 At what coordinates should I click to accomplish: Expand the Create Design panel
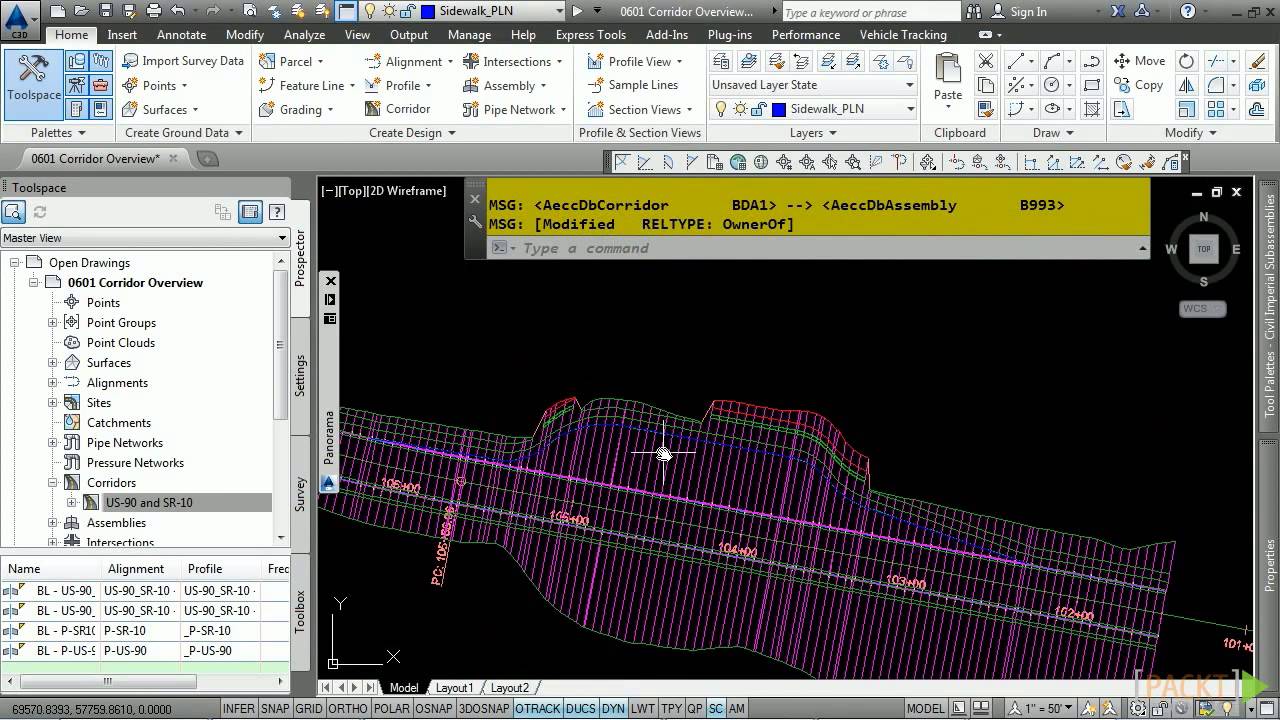coord(412,132)
